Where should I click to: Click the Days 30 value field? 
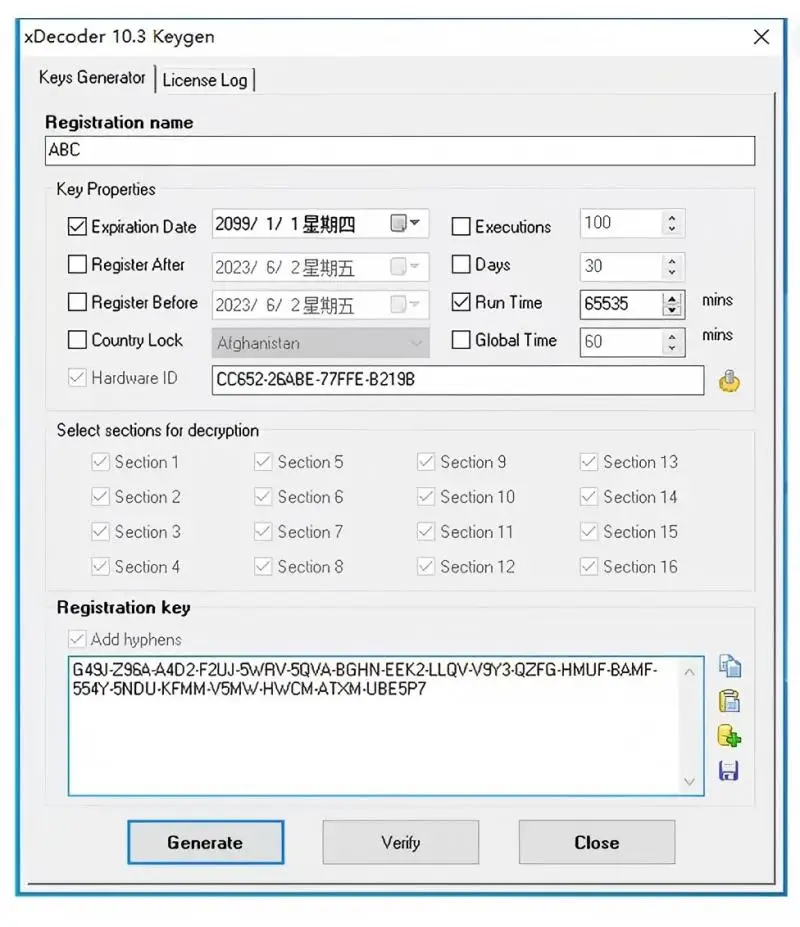tap(621, 266)
